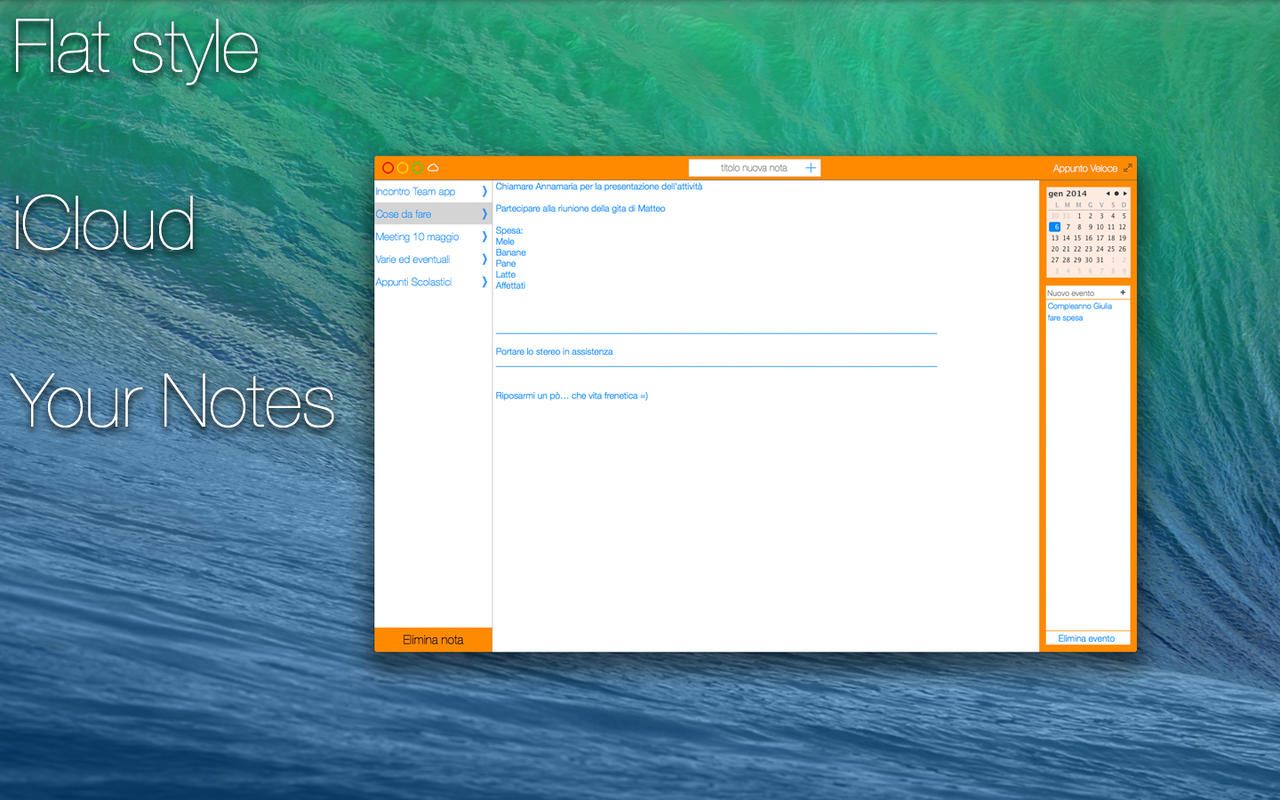Open the Meeting 10 maggio note
1280x800 pixels.
433,237
